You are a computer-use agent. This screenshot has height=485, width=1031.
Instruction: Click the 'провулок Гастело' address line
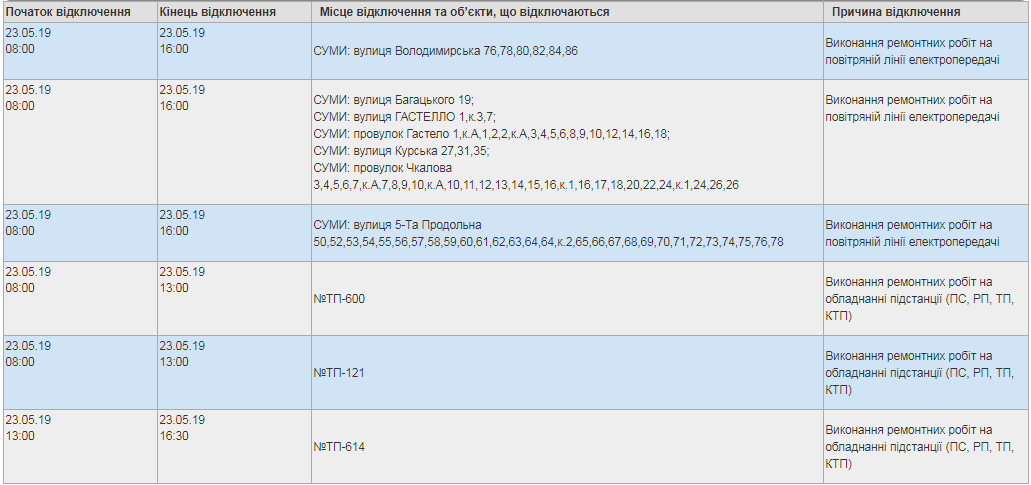point(492,134)
